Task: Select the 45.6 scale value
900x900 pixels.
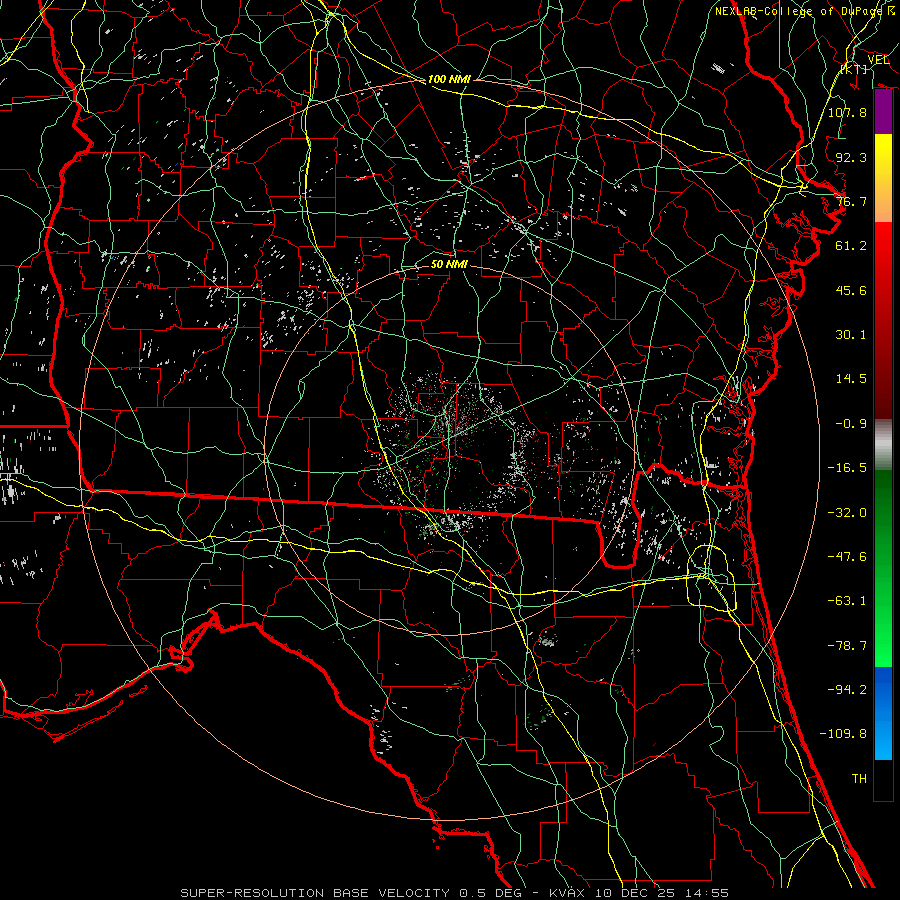Action: (x=851, y=290)
